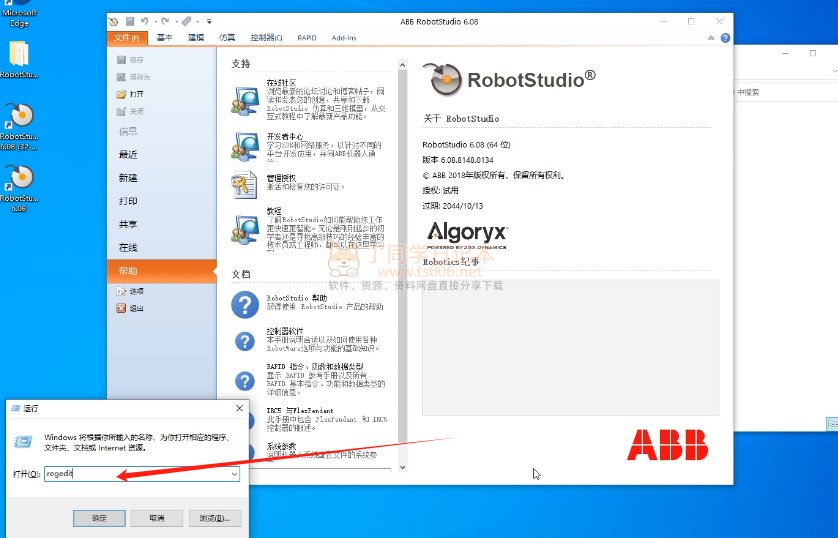Click the 开发者中心 developer center icon
The height and width of the screenshot is (538, 838).
click(244, 146)
